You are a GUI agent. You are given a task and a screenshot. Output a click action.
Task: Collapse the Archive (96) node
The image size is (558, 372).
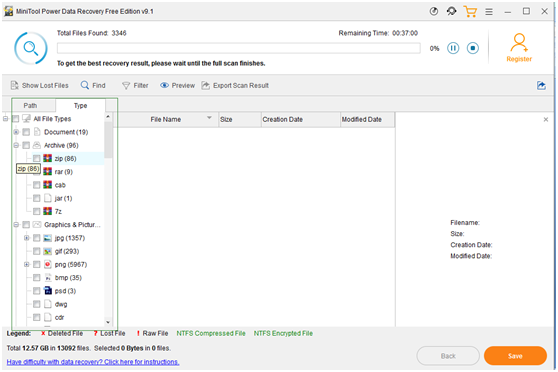16,145
